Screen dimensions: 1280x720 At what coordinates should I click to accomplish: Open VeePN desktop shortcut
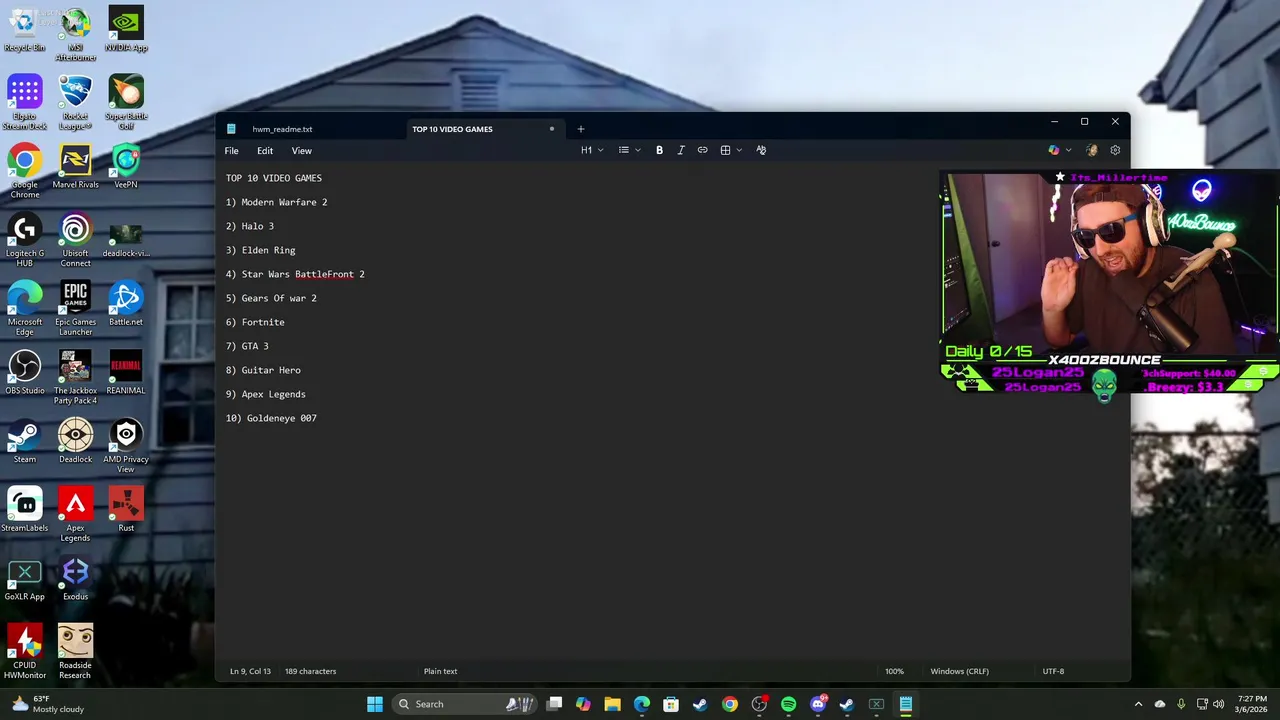click(x=126, y=168)
